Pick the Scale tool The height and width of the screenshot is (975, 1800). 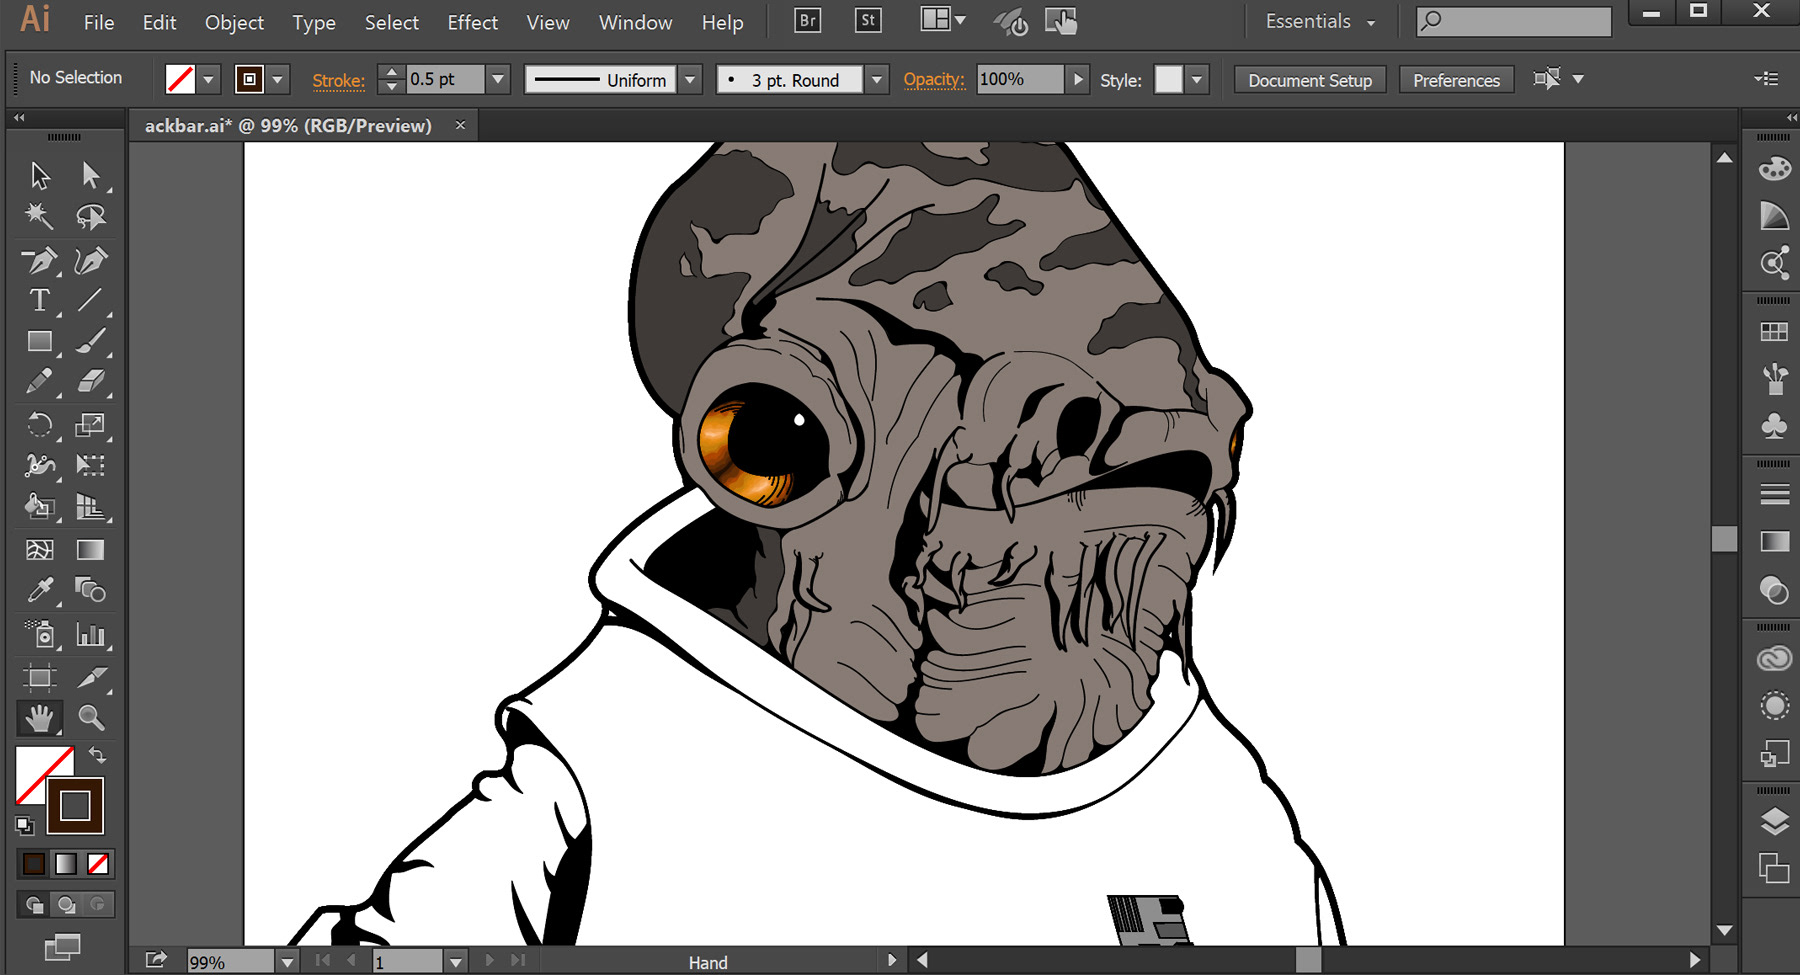coord(91,425)
